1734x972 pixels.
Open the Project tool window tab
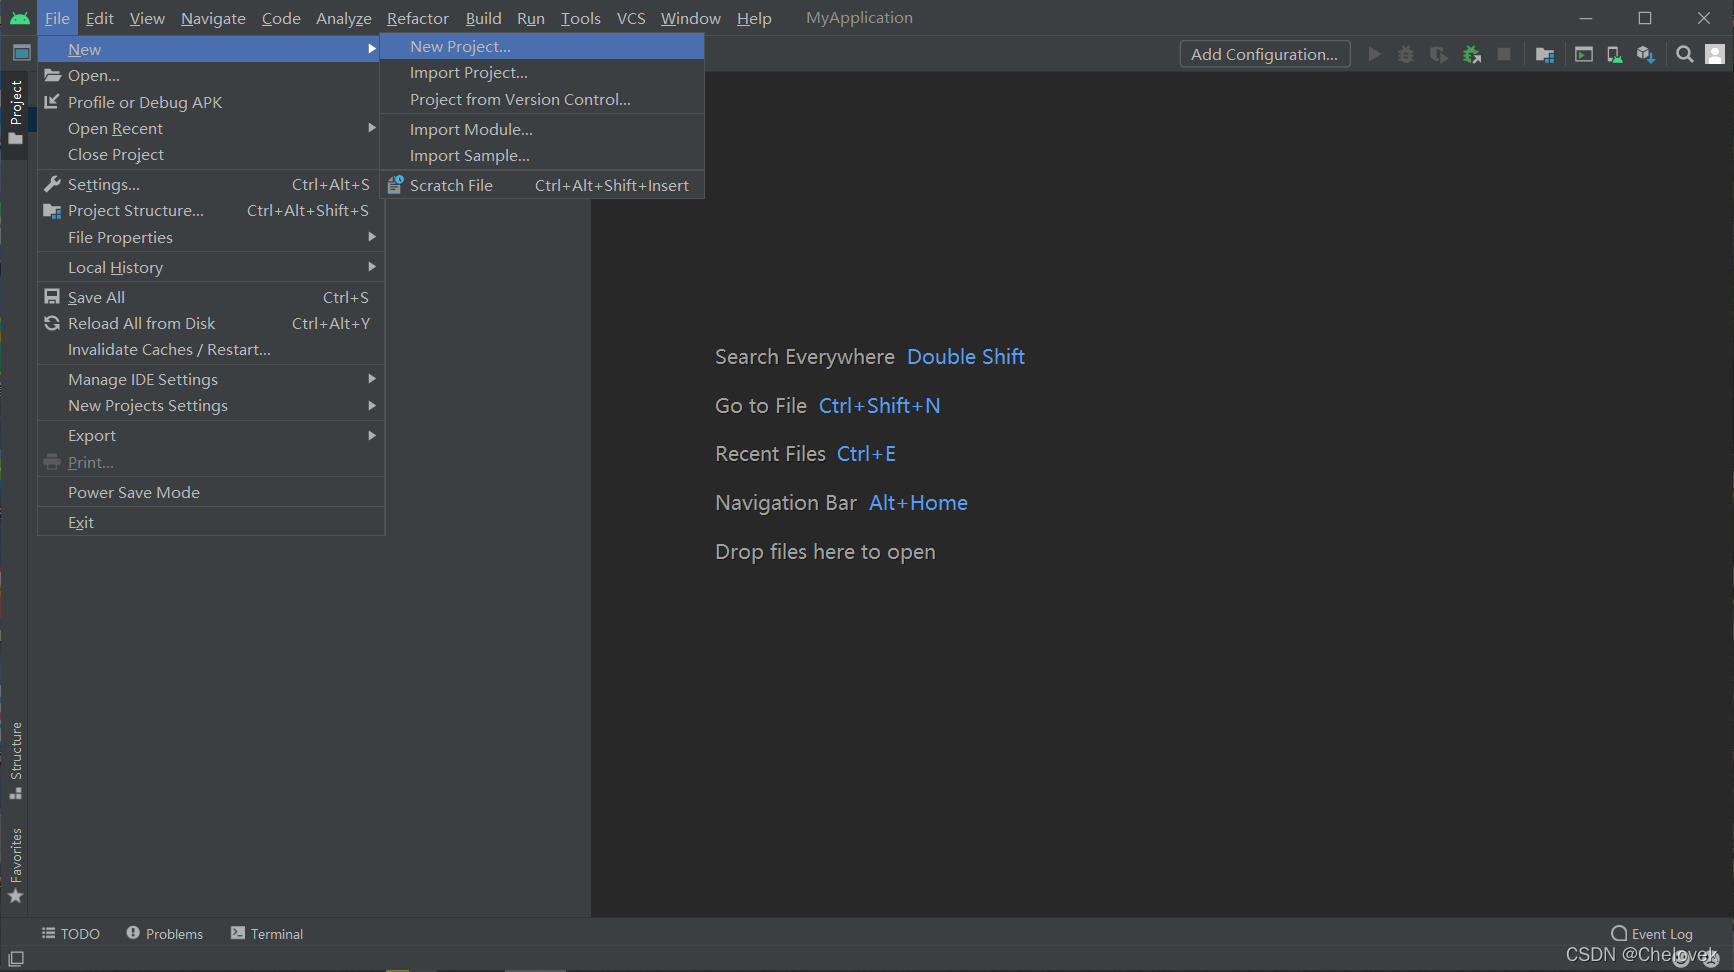[x=15, y=112]
